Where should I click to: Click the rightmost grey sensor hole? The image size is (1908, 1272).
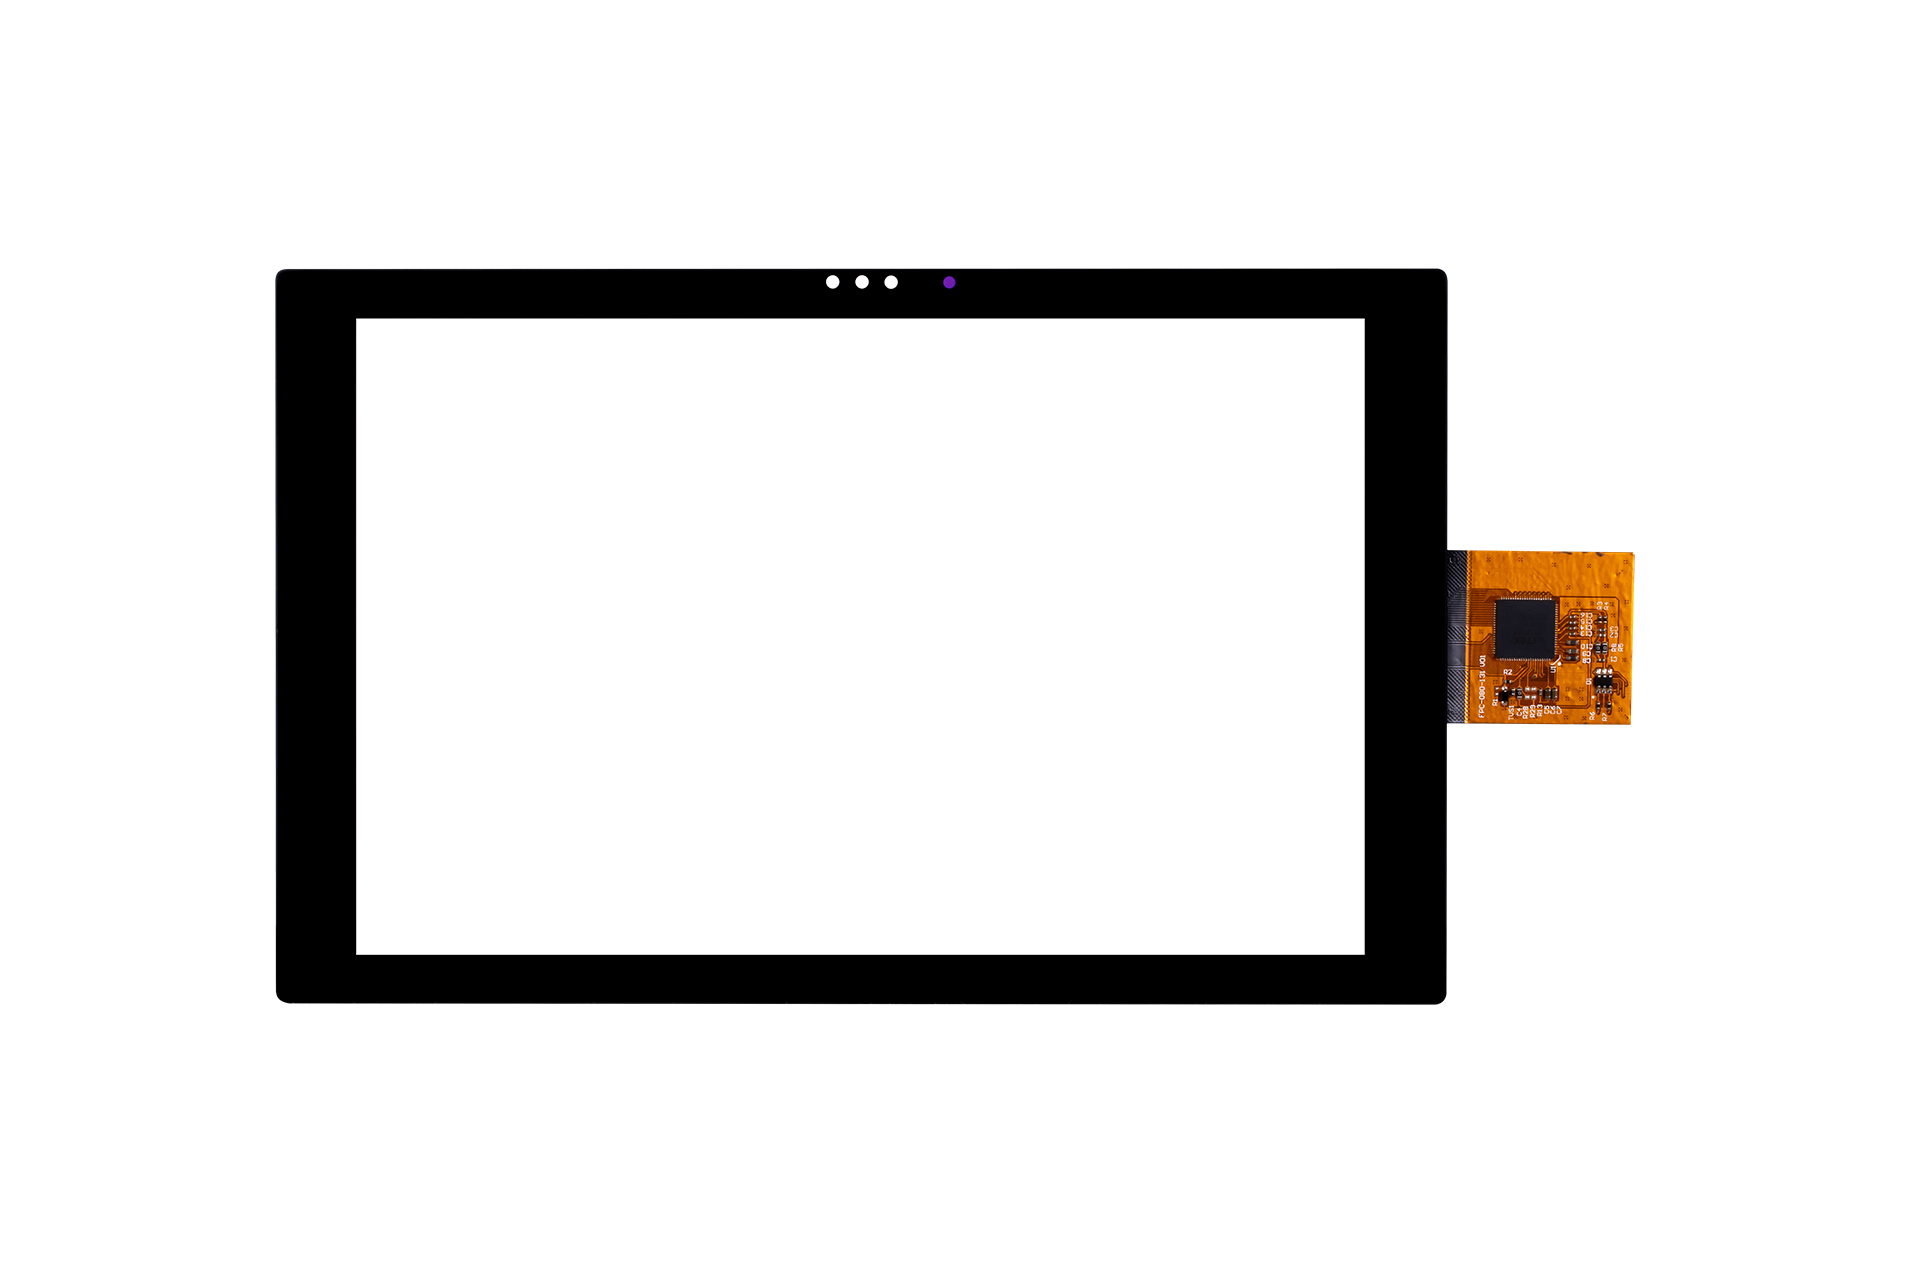890,283
